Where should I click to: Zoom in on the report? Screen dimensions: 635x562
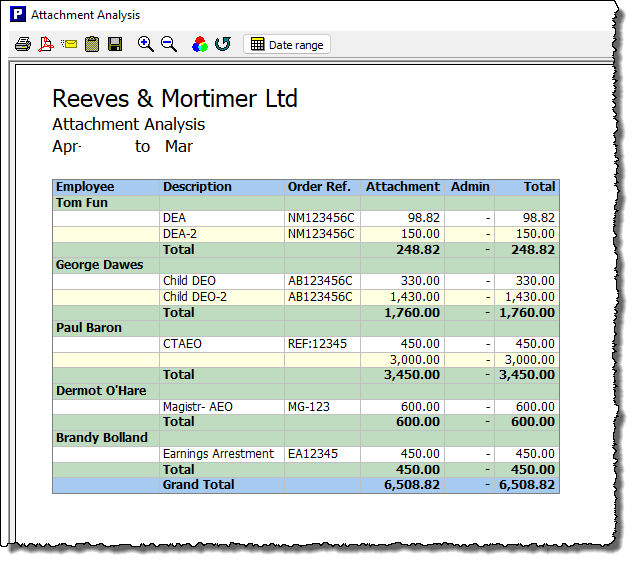[145, 44]
